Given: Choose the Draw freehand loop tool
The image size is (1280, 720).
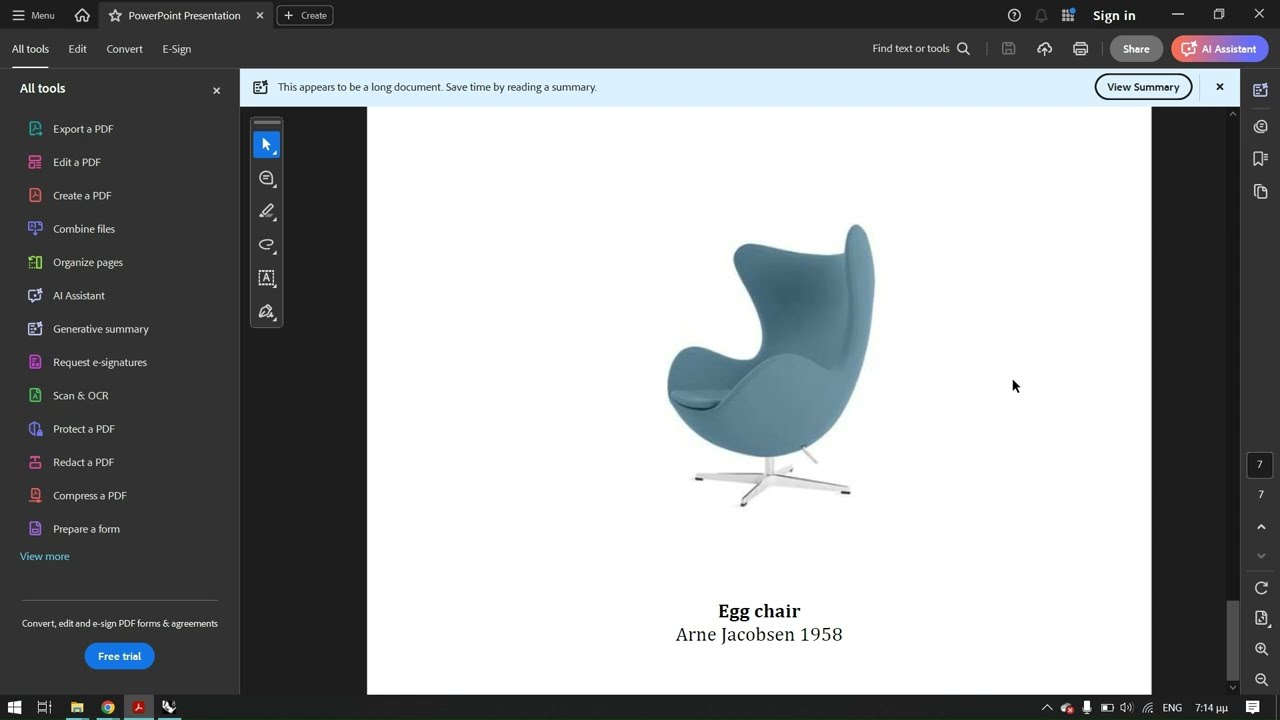Looking at the screenshot, I should pyautogui.click(x=266, y=245).
